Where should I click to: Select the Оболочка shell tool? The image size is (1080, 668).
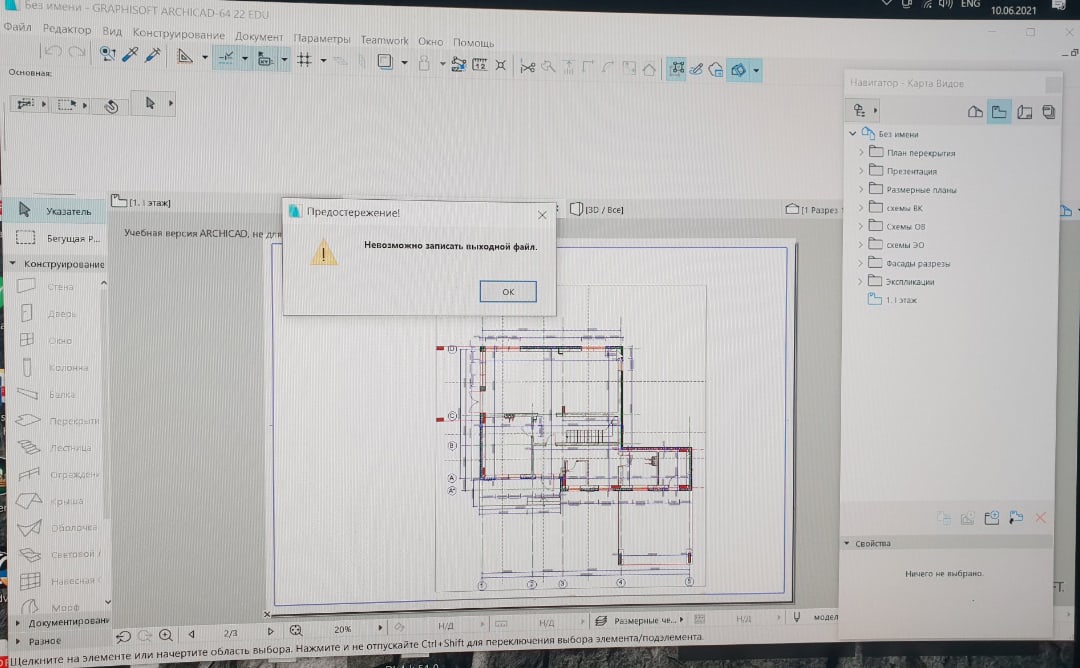[x=56, y=528]
